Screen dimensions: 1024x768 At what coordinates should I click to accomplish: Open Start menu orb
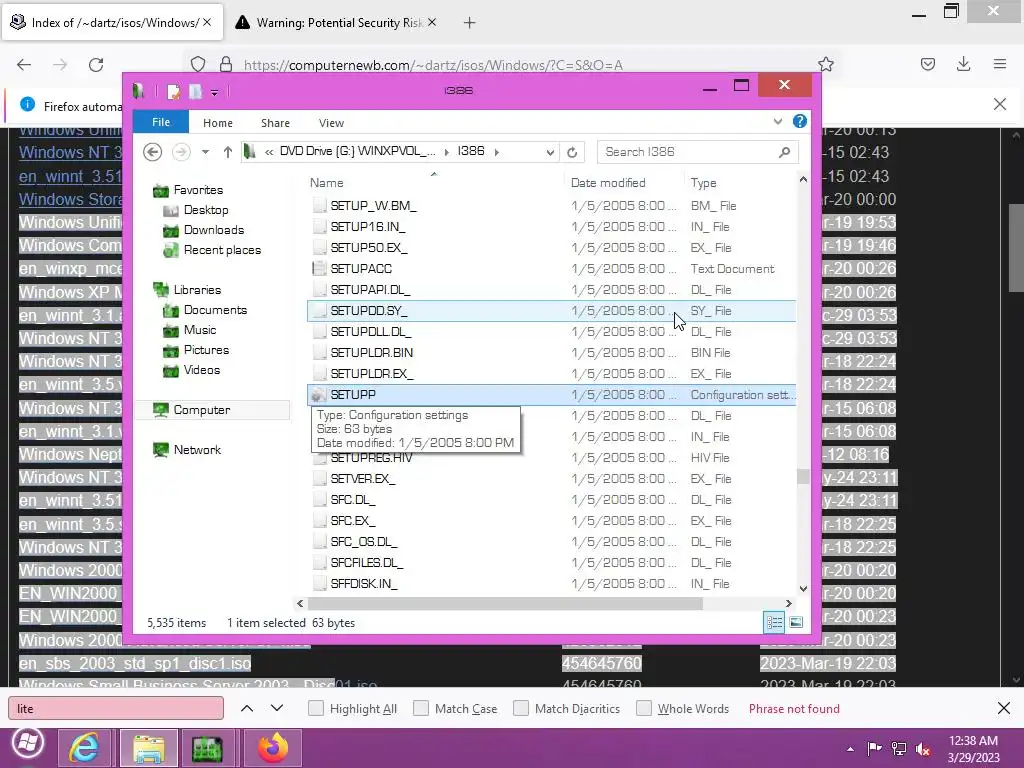coord(27,743)
